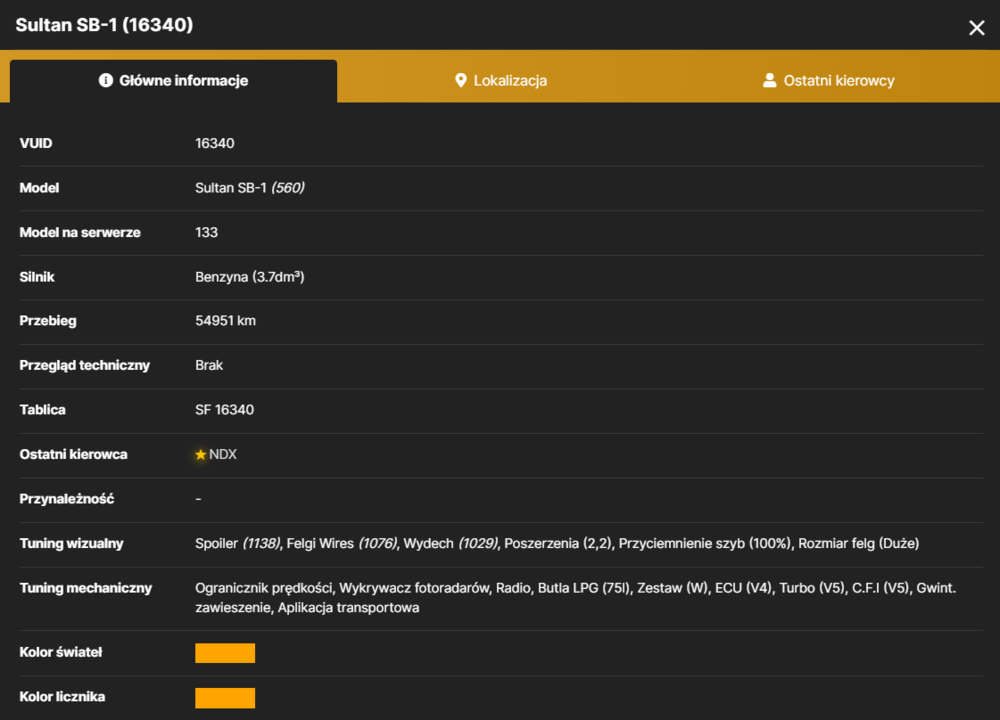Click the map pin icon beside Lokalizacja

[460, 80]
